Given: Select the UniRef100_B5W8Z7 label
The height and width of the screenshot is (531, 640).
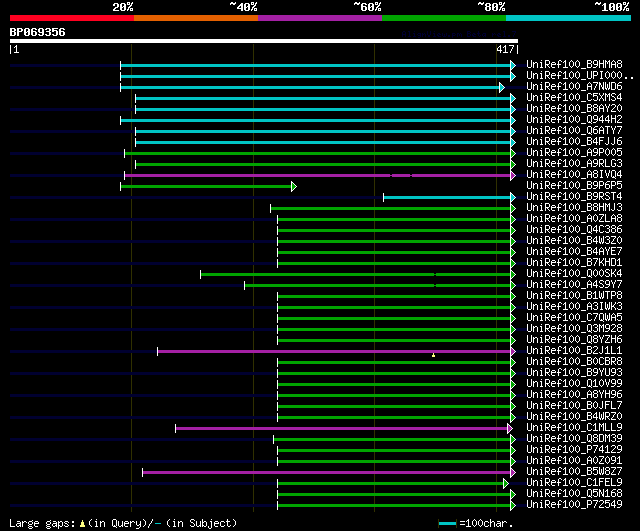Looking at the screenshot, I should (x=574, y=472).
